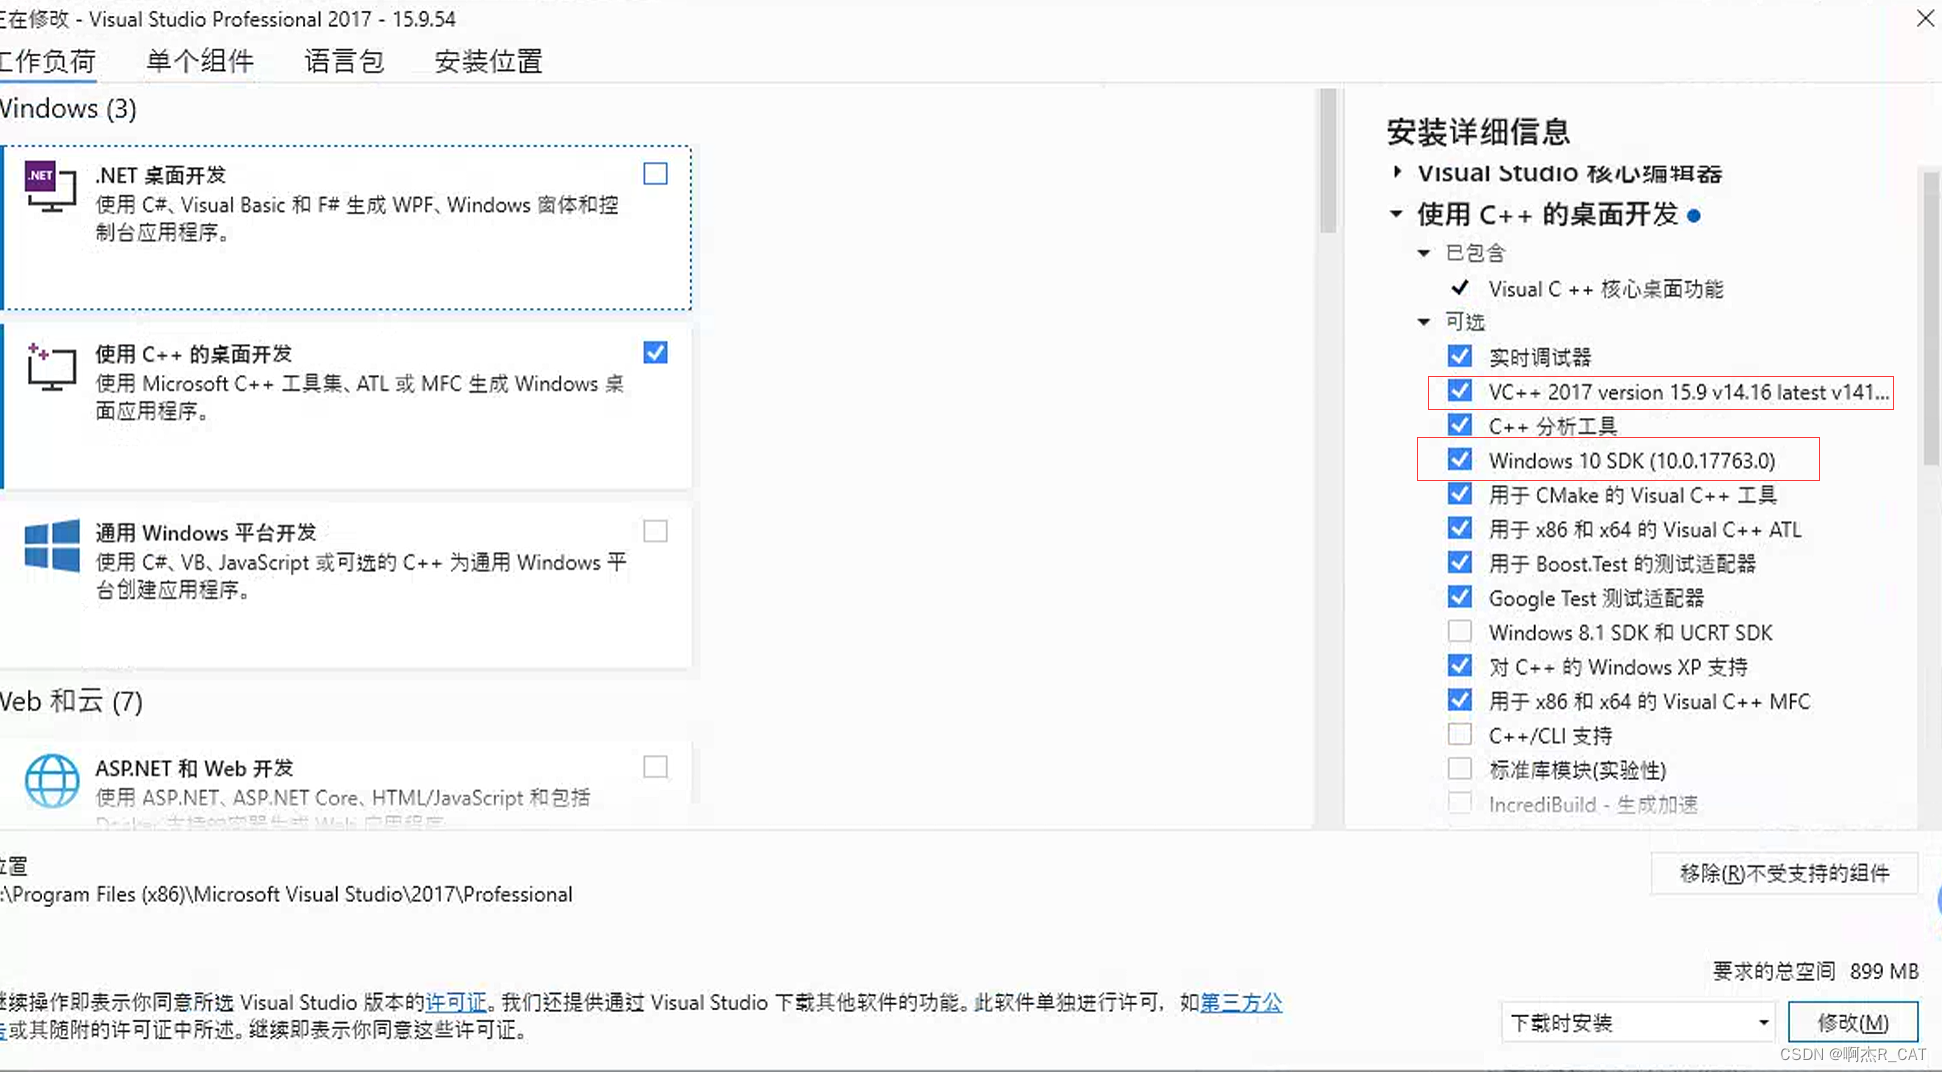Collapse the 已包含 section
The image size is (1942, 1072).
click(1424, 253)
